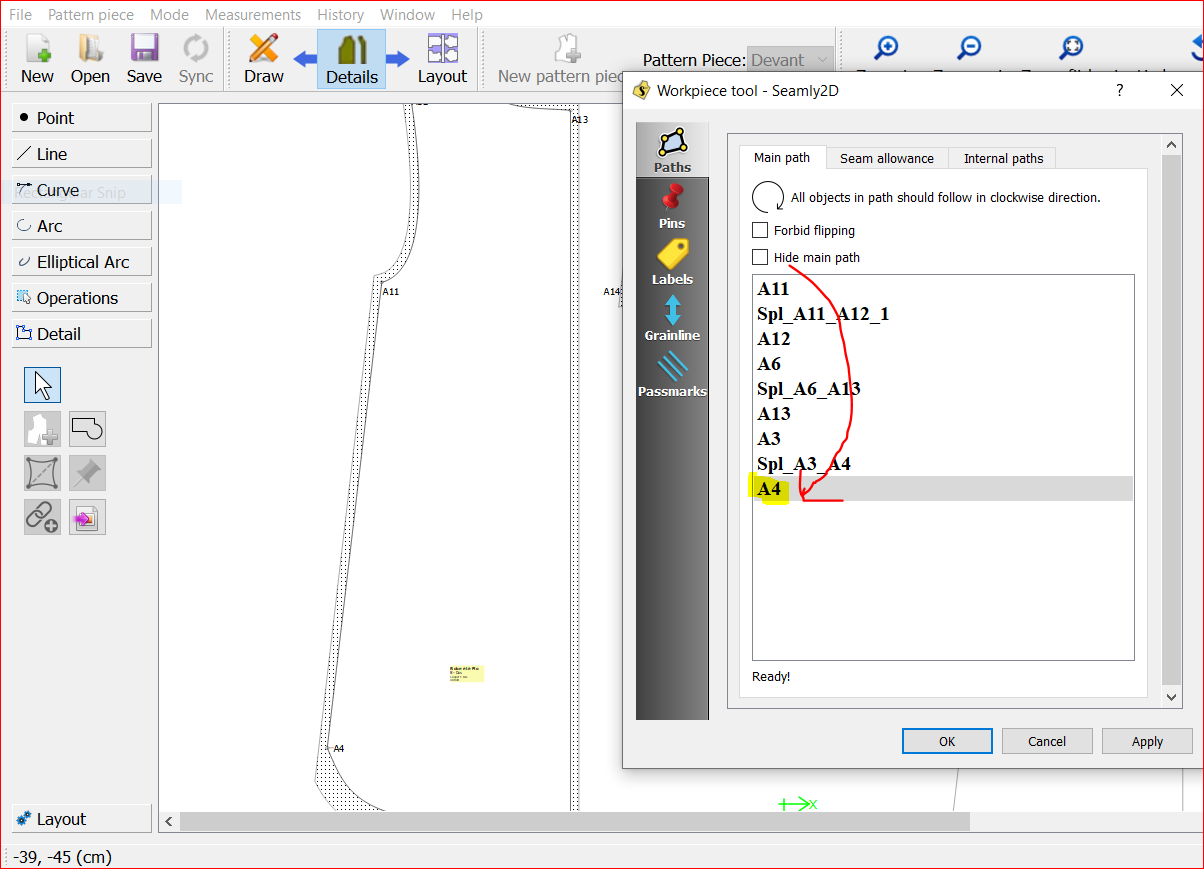Click the Save toolbar icon
The width and height of the screenshot is (1204, 869).
pyautogui.click(x=144, y=58)
